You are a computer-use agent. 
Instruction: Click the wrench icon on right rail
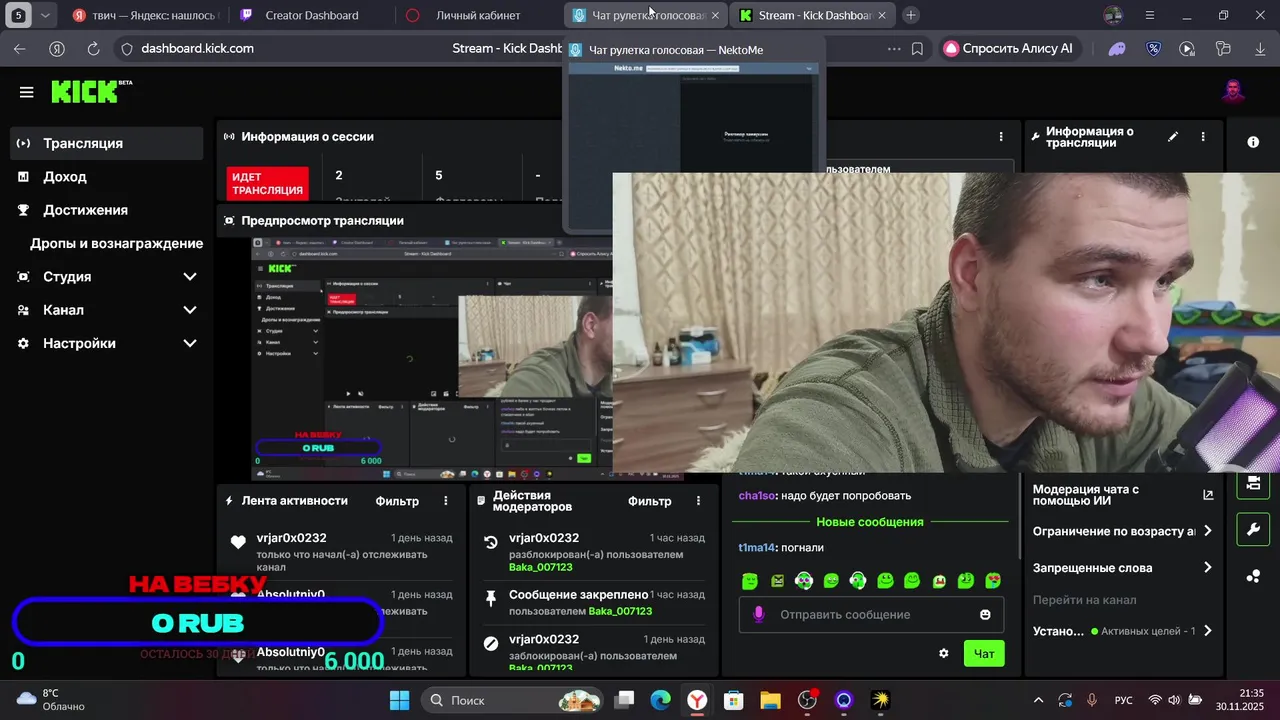(1253, 530)
